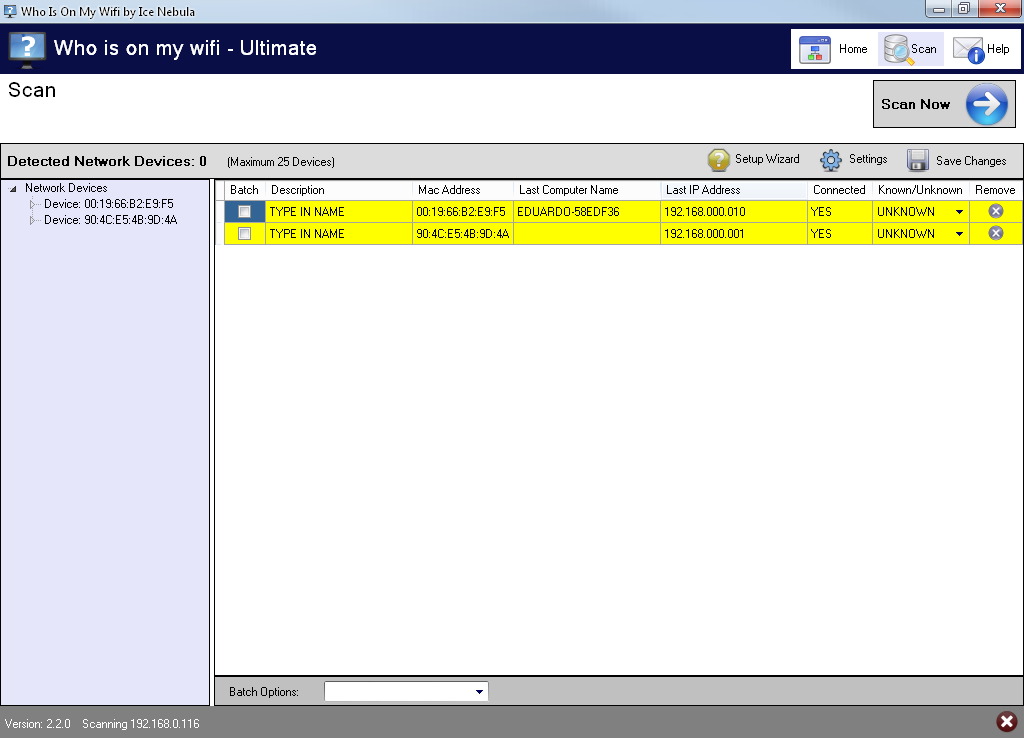
Task: Select Mac cell 90:4C:E5:4B:9D:4A in table
Action: (463, 234)
